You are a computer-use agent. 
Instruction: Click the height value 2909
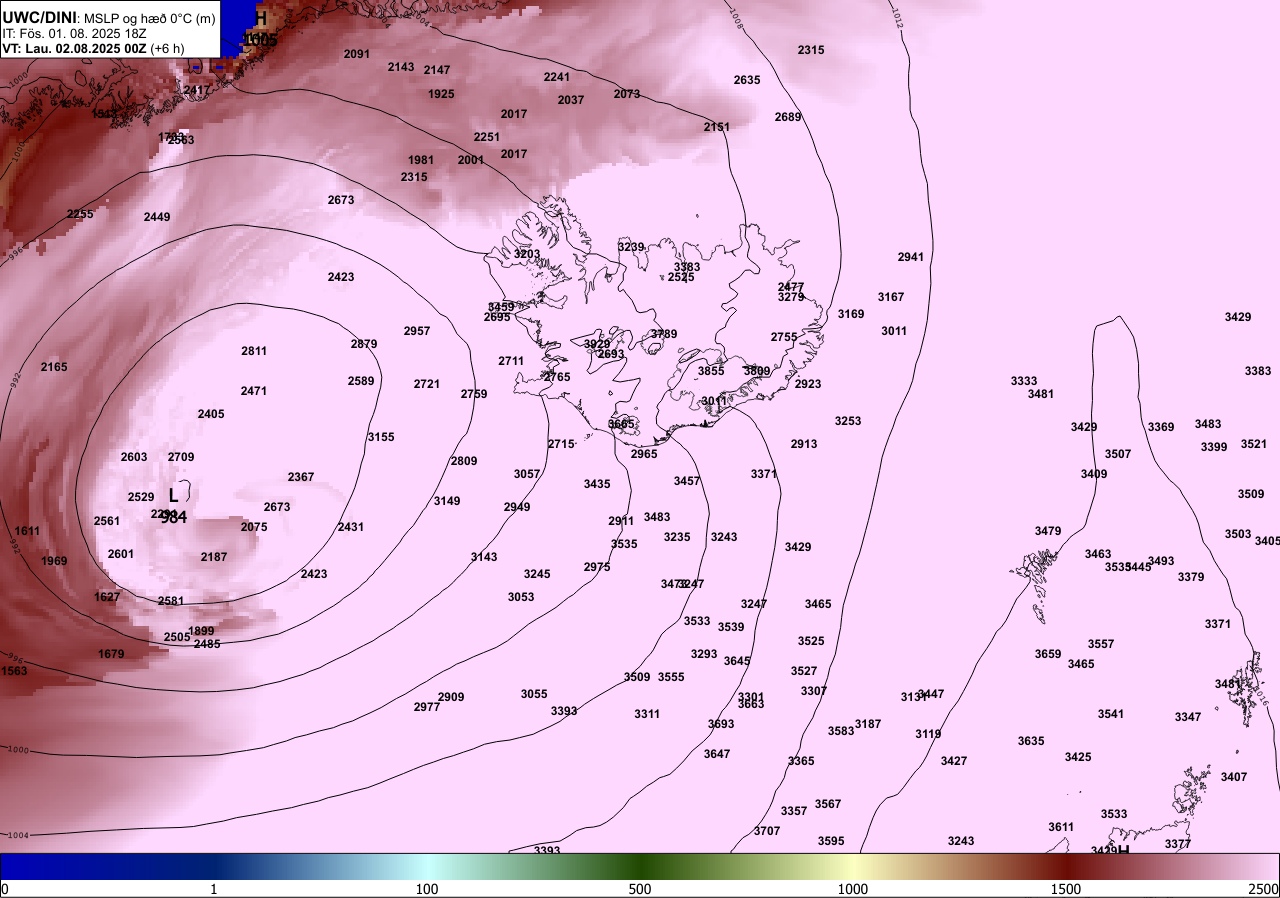click(x=451, y=697)
